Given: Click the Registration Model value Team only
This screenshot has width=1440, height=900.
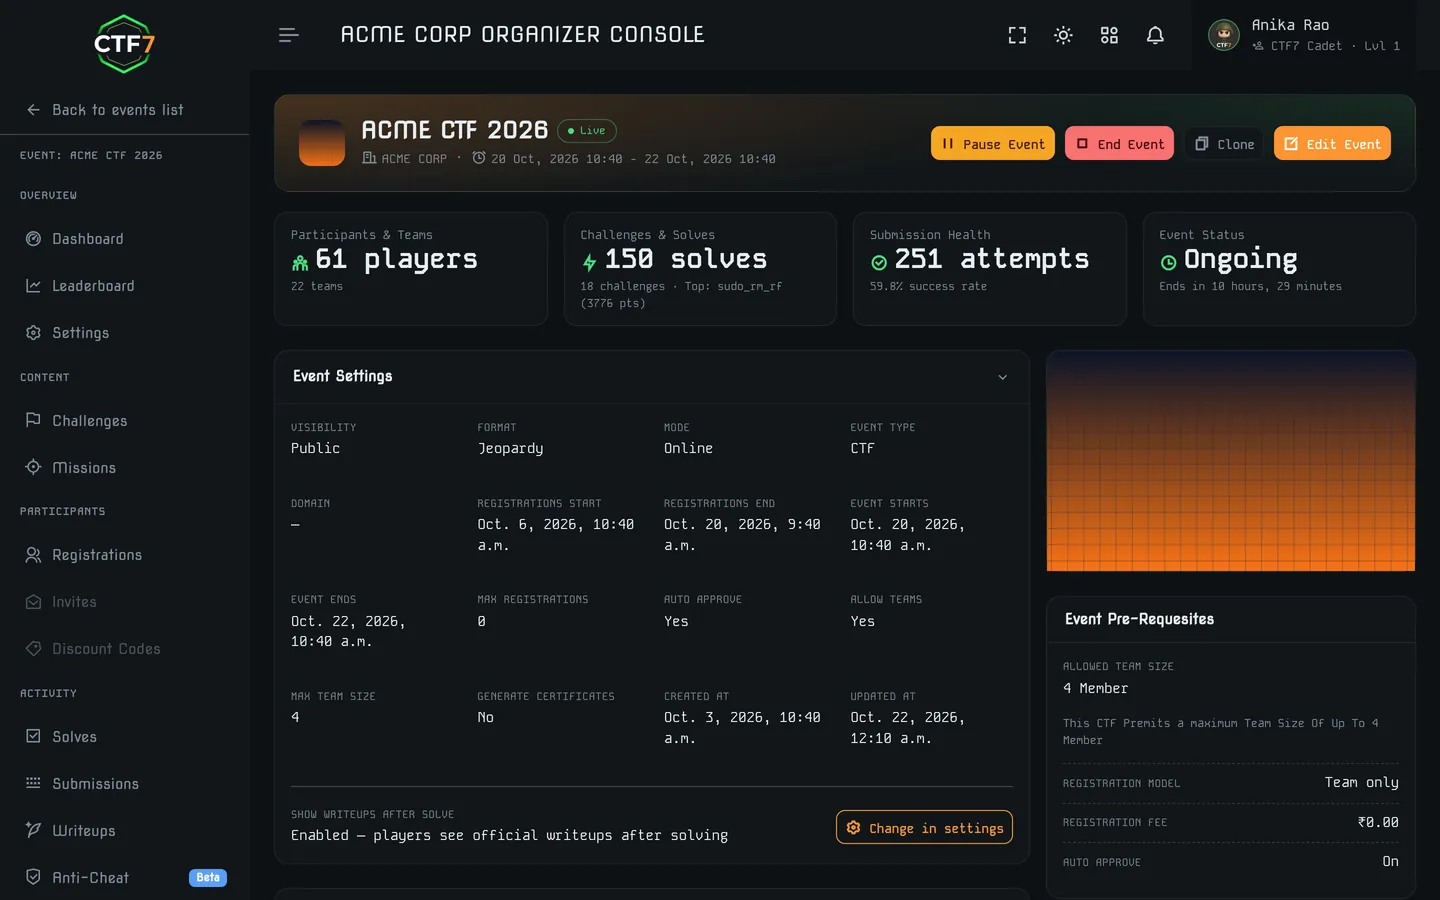Looking at the screenshot, I should click(x=1361, y=783).
